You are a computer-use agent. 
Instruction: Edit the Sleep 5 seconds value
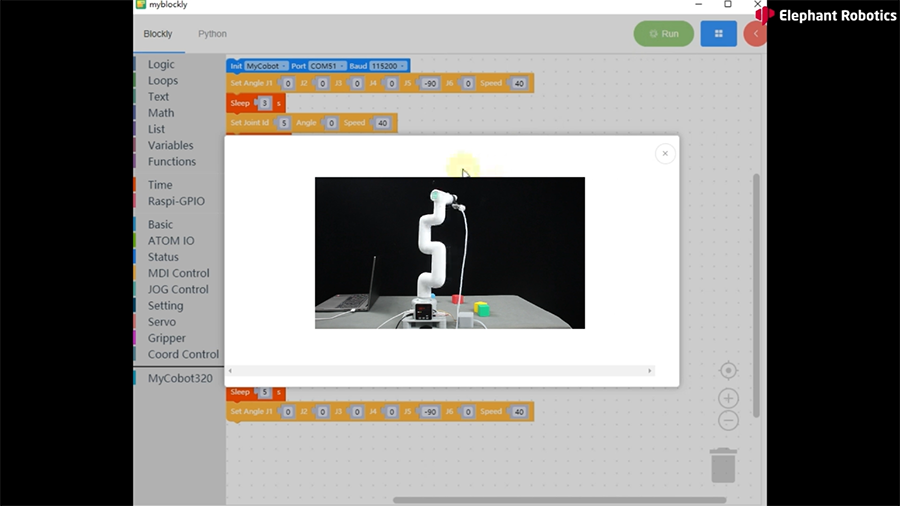point(264,392)
